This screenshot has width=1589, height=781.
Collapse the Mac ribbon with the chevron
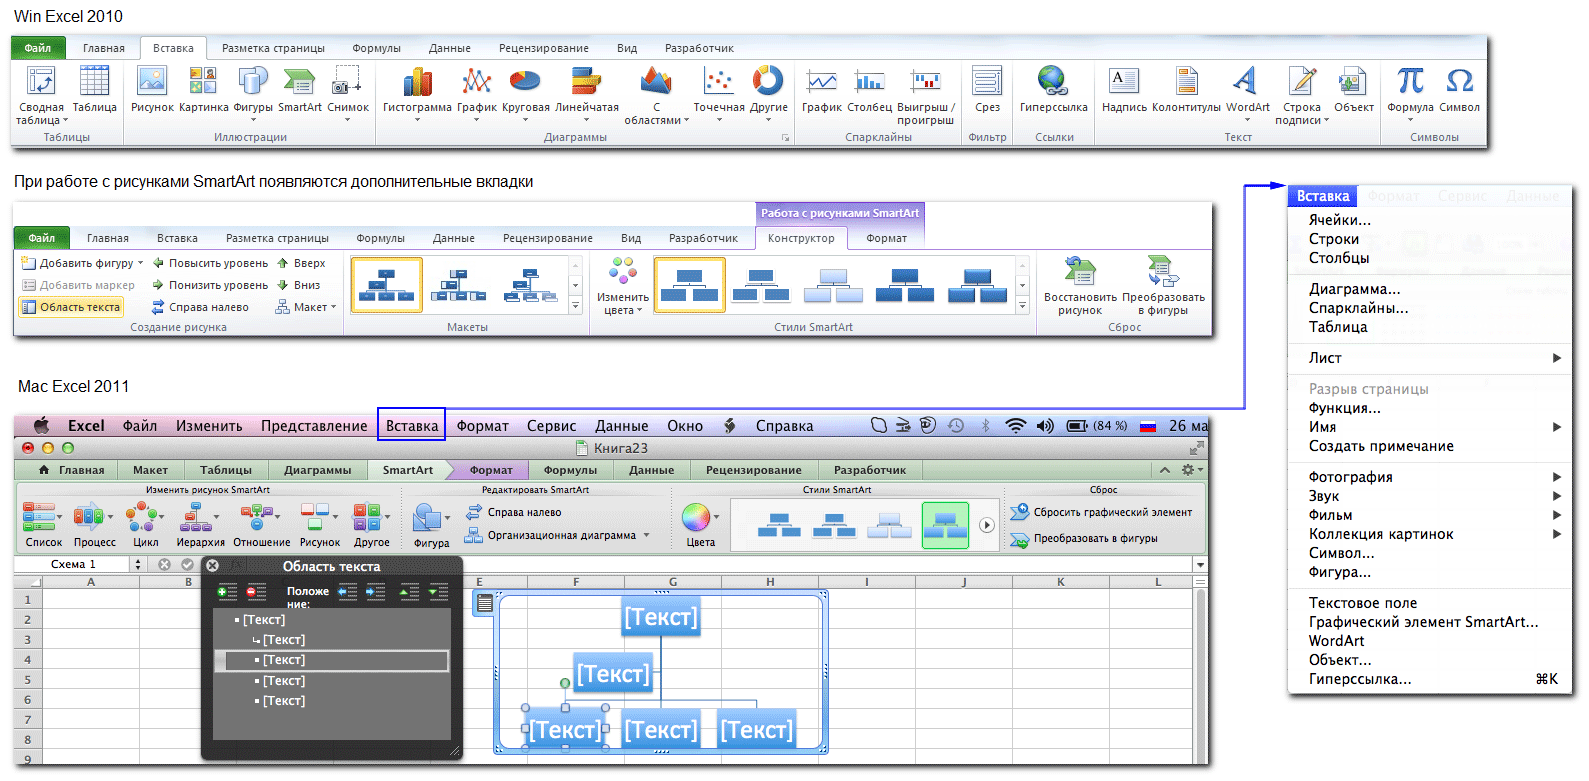(x=1165, y=469)
